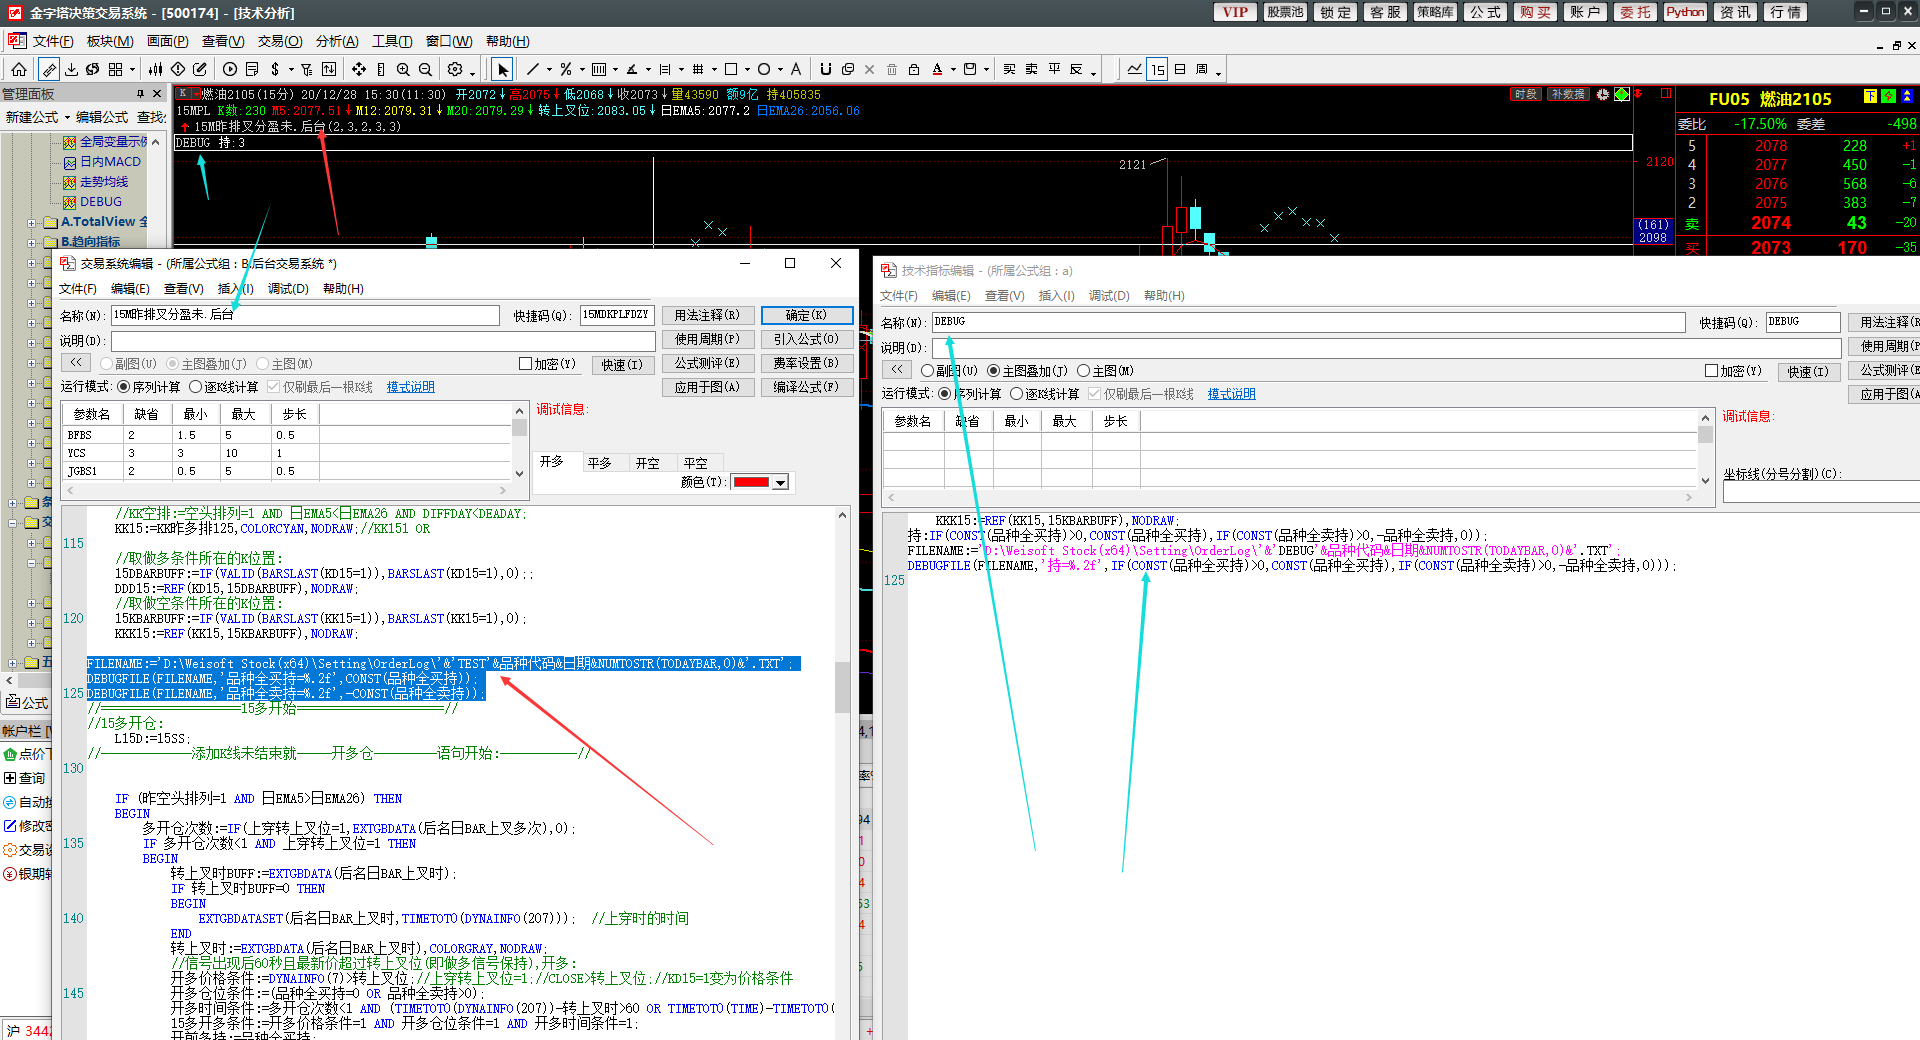Expand the B.趋向指标 folder tree node
This screenshot has height=1040, width=1920.
pos(31,243)
